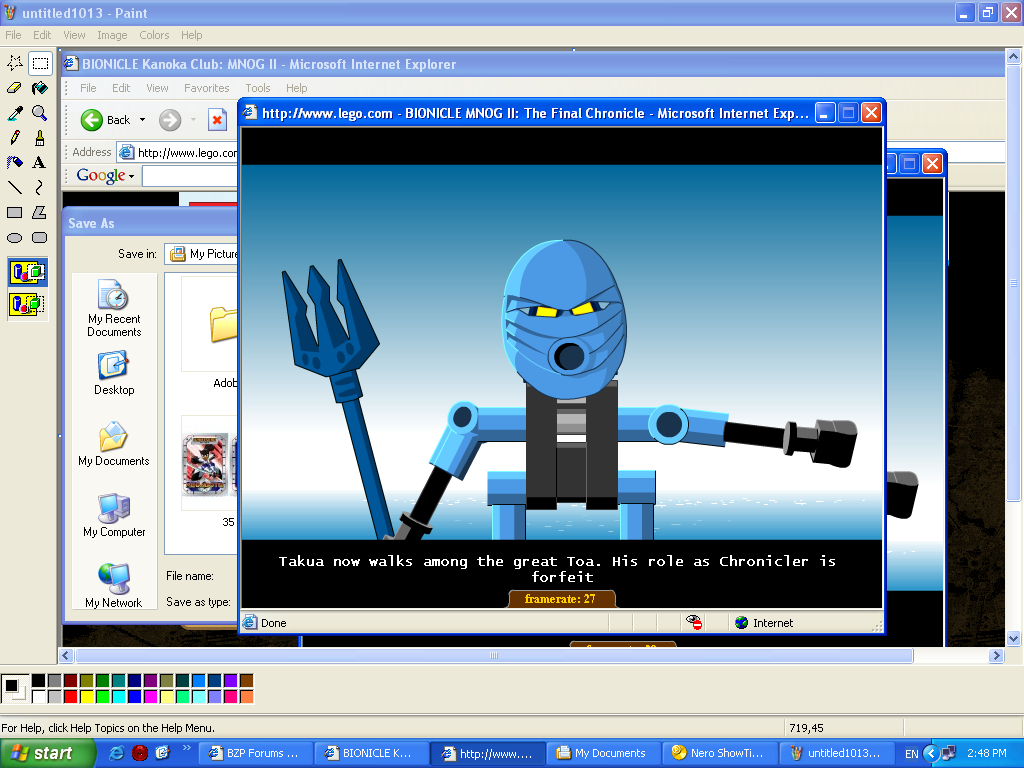
Task: Click the horizontal scrollbar right arrow
Action: click(x=996, y=656)
